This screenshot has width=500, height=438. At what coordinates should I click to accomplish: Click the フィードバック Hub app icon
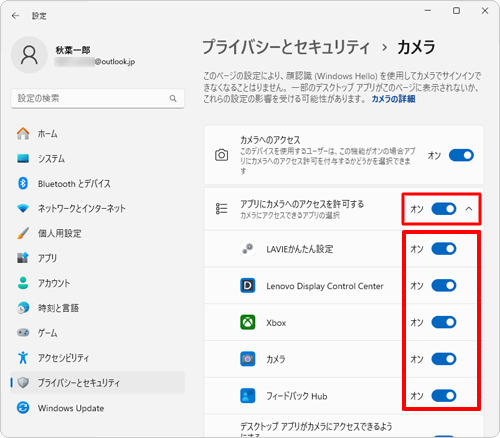248,396
